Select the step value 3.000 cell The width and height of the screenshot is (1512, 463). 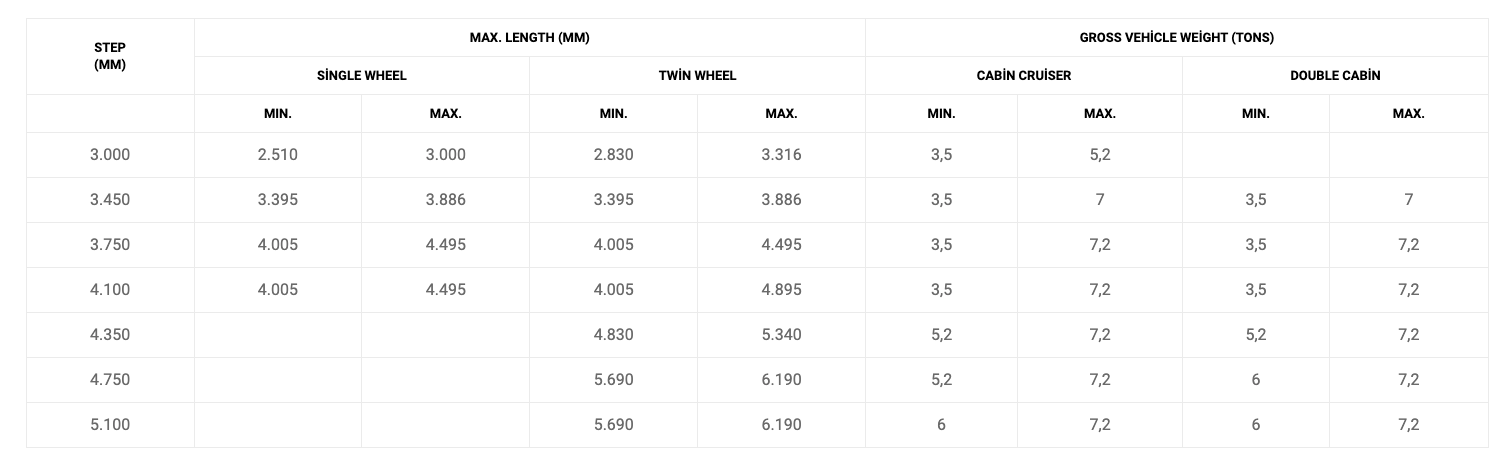click(110, 155)
